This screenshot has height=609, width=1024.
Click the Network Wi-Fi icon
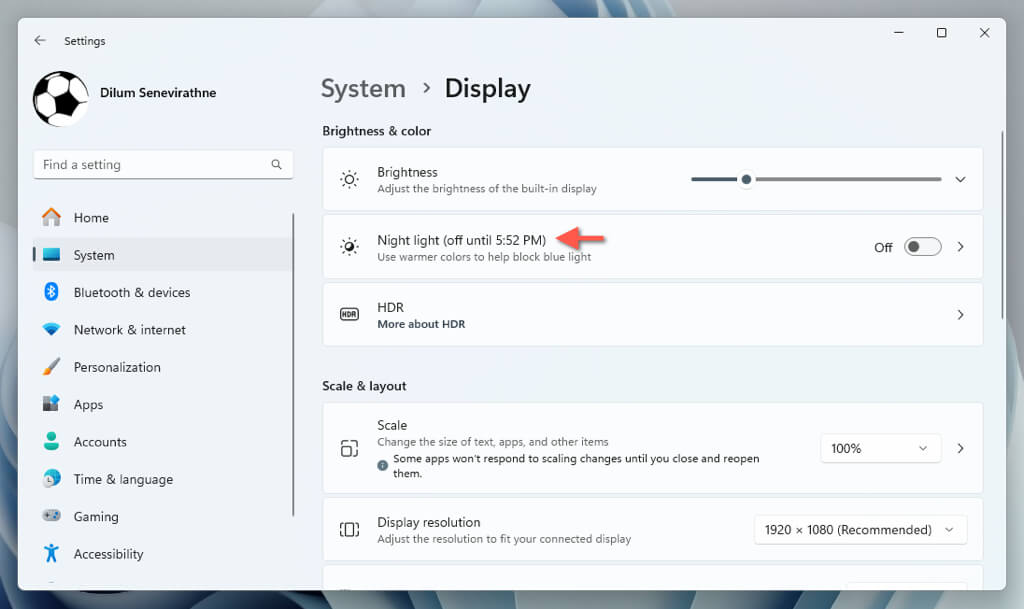[x=51, y=329]
